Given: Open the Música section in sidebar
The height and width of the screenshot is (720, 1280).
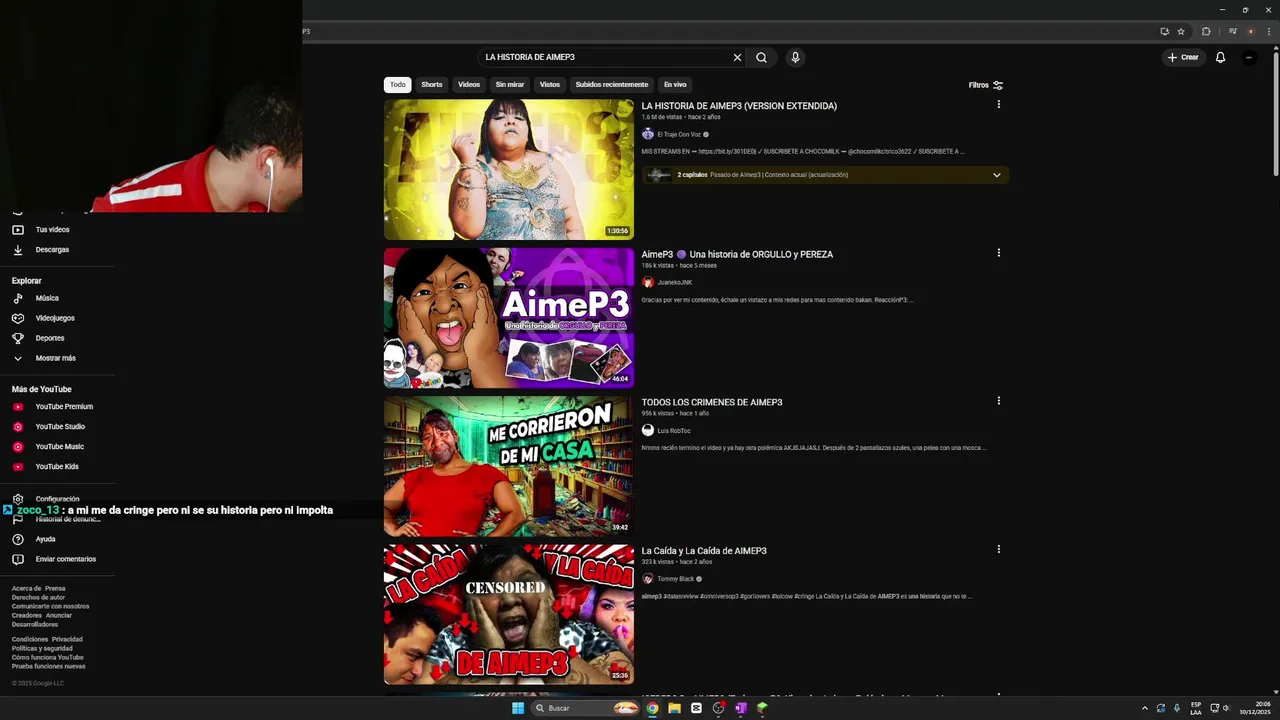Looking at the screenshot, I should 47,298.
